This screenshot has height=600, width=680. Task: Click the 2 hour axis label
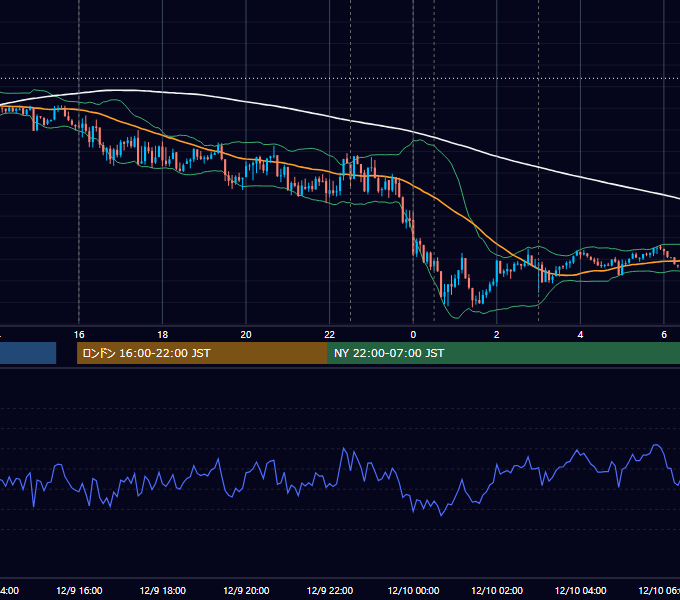click(x=497, y=335)
